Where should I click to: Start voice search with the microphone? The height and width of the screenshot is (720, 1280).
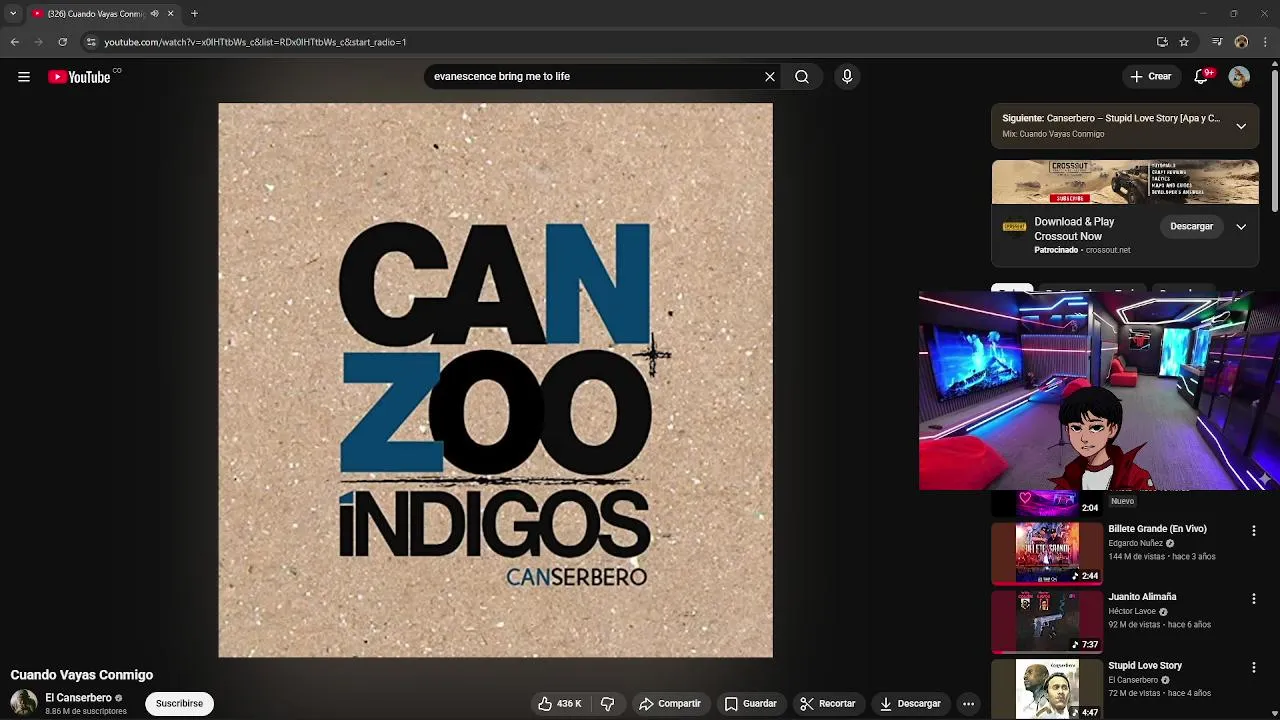click(847, 77)
